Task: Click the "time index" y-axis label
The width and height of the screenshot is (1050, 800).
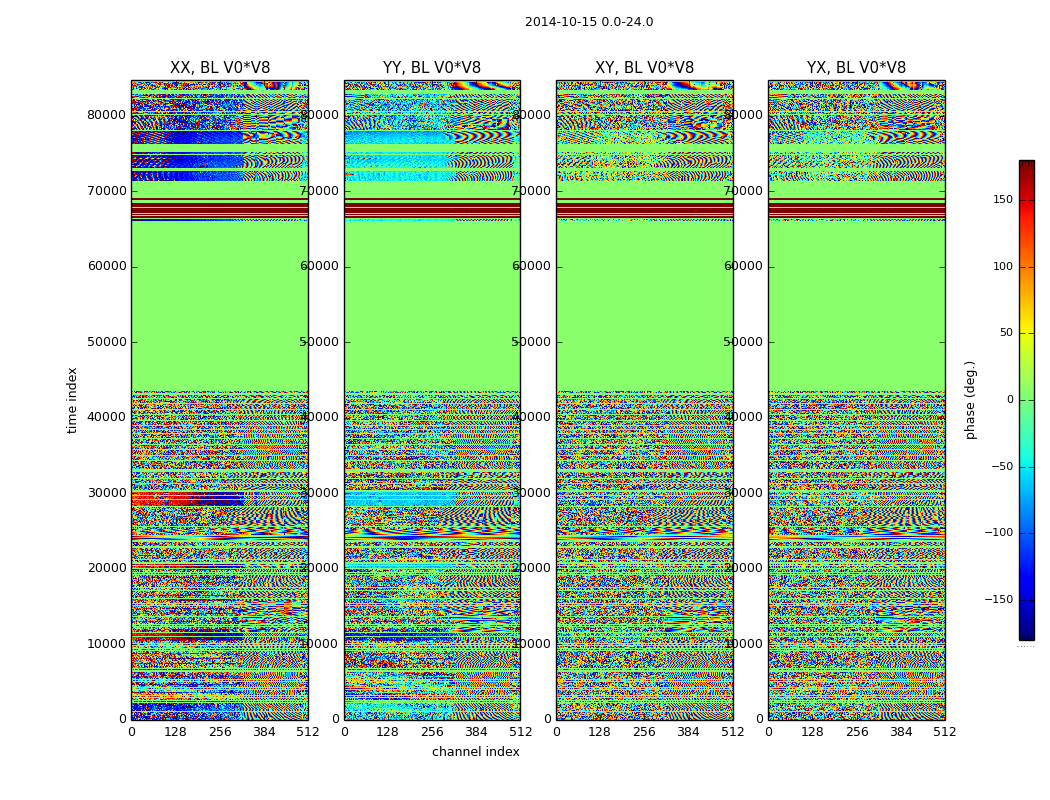Action: coord(72,400)
